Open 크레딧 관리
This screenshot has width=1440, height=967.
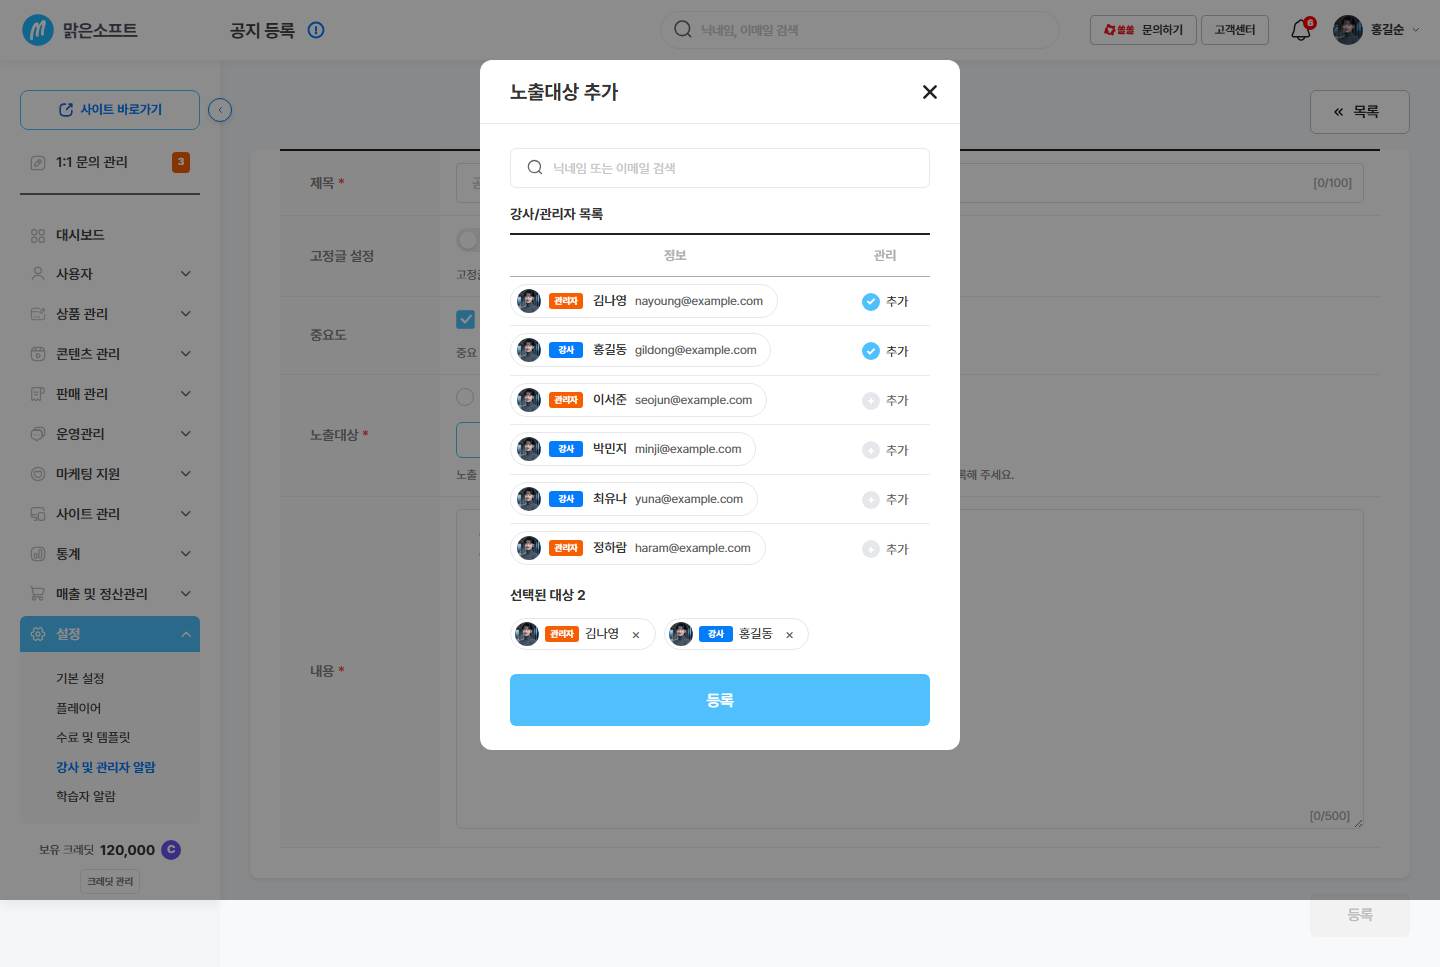tap(110, 881)
